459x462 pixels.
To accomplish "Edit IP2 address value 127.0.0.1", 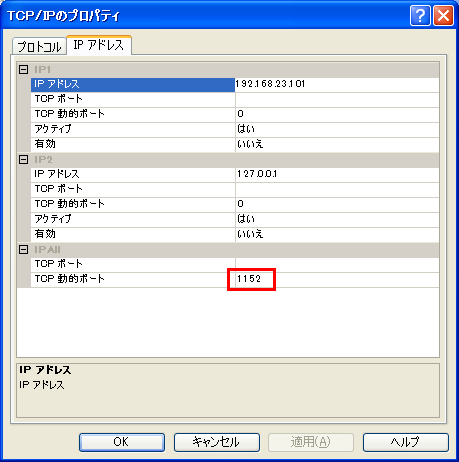I will coord(337,174).
